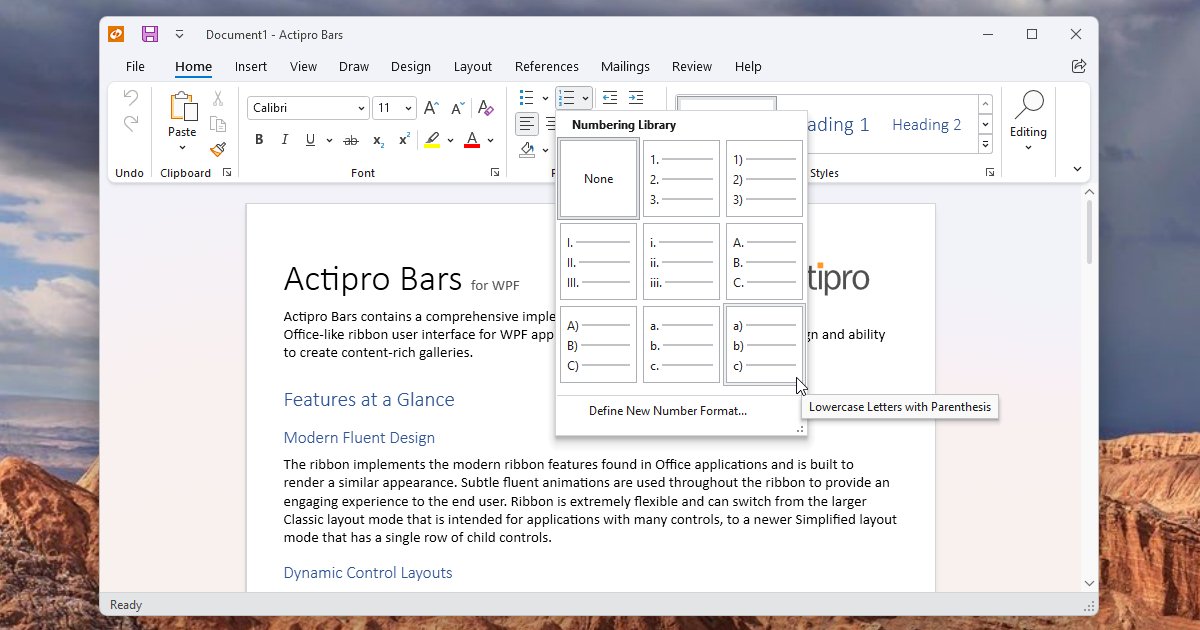This screenshot has width=1200, height=630.
Task: Click the Decrease Indent icon
Action: coord(610,98)
